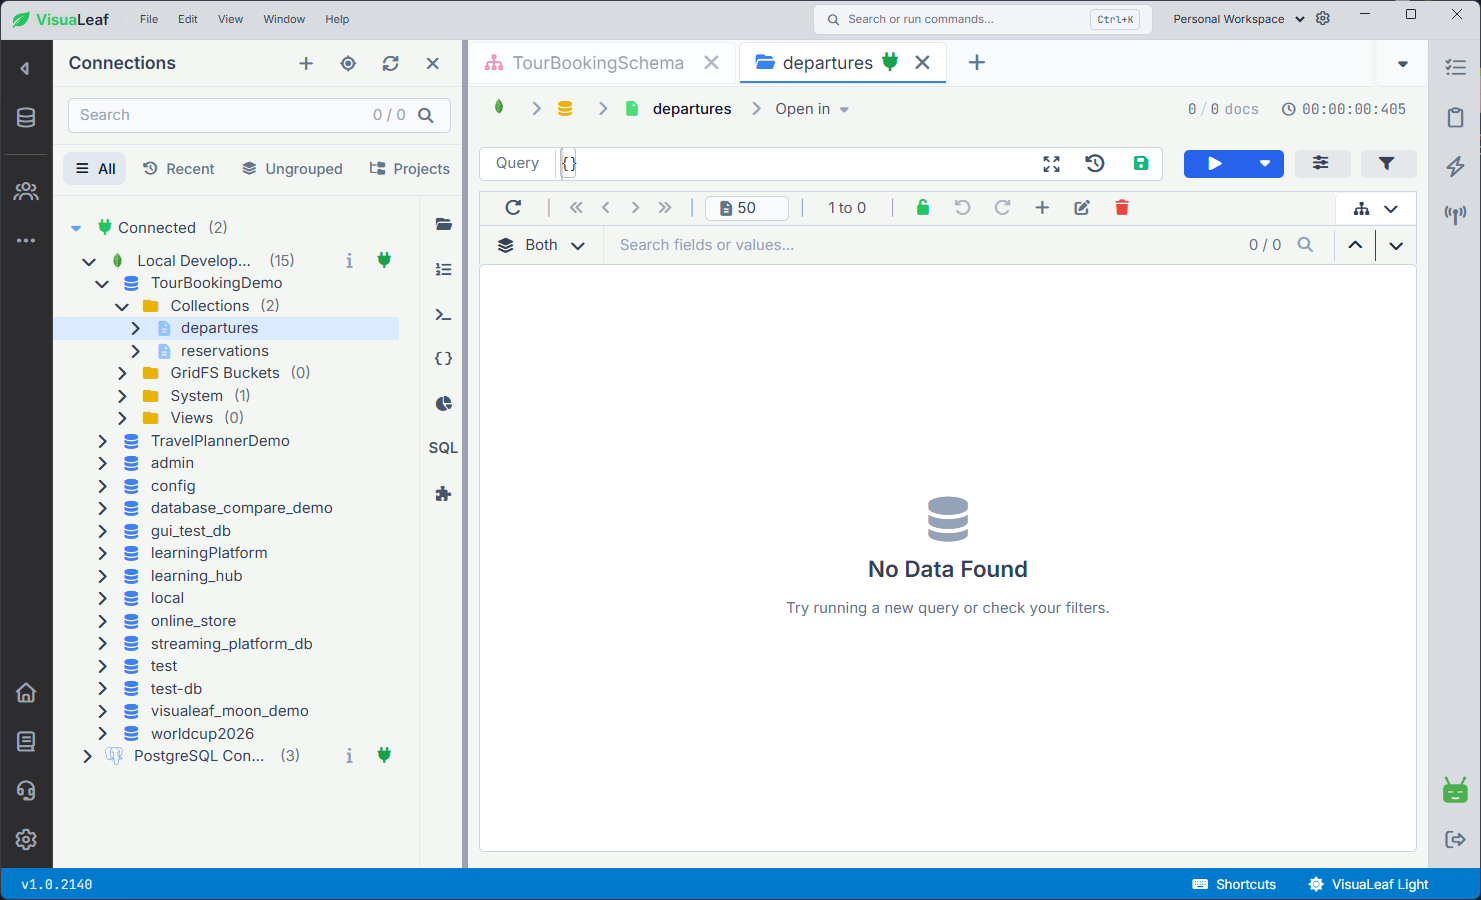Open the Edit menu
Viewport: 1481px width, 900px height.
pos(188,19)
